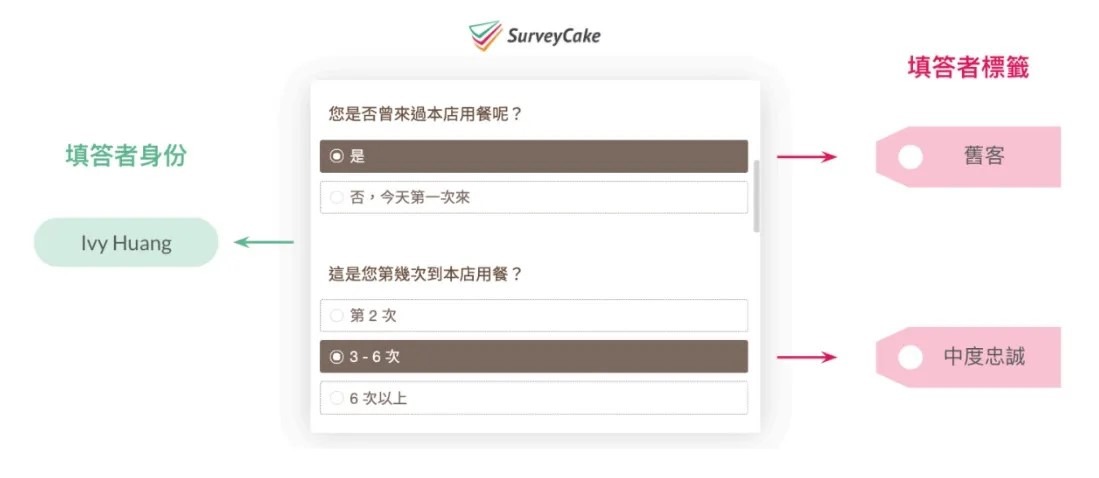Viewport: 1099px width, 478px height.
Task: Pick the 3 - 6 次 answer
Action: (x=534, y=357)
